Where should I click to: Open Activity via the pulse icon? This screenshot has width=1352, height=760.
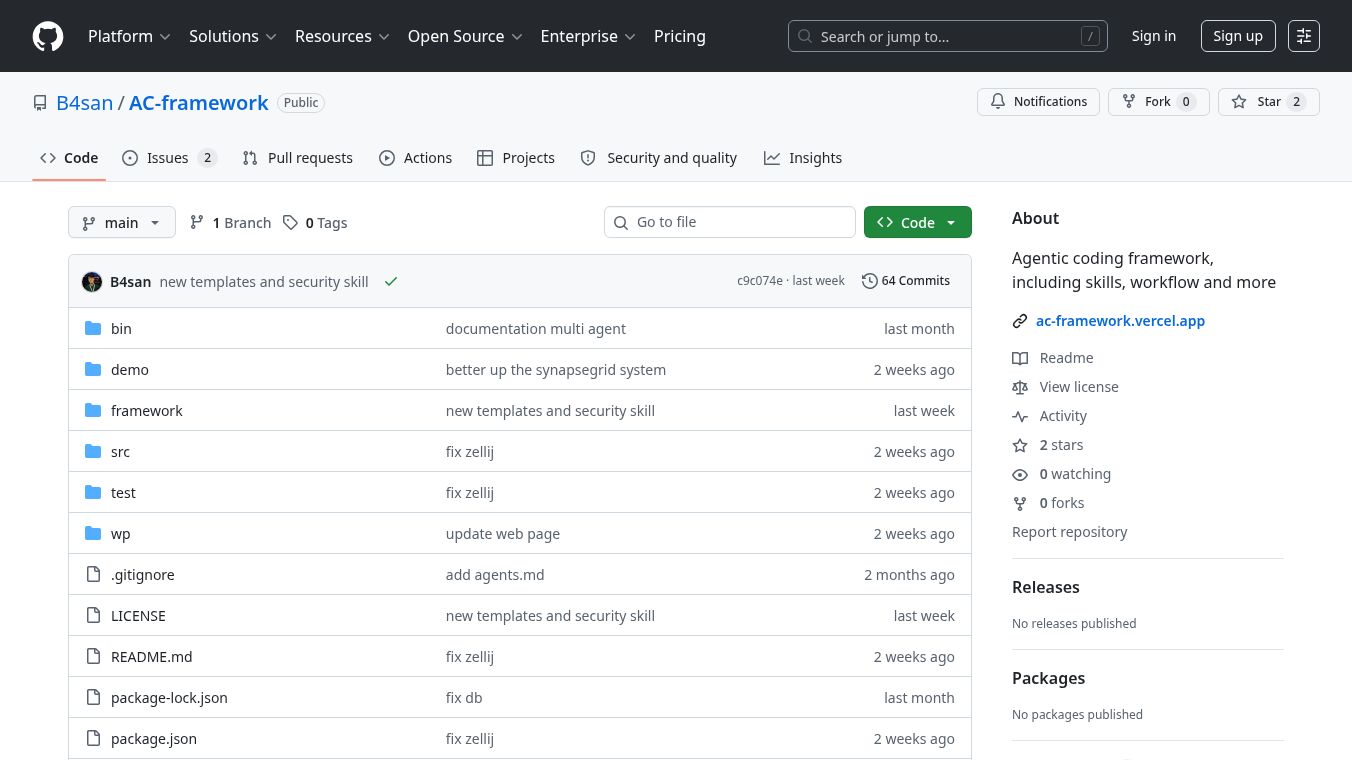pos(1020,416)
